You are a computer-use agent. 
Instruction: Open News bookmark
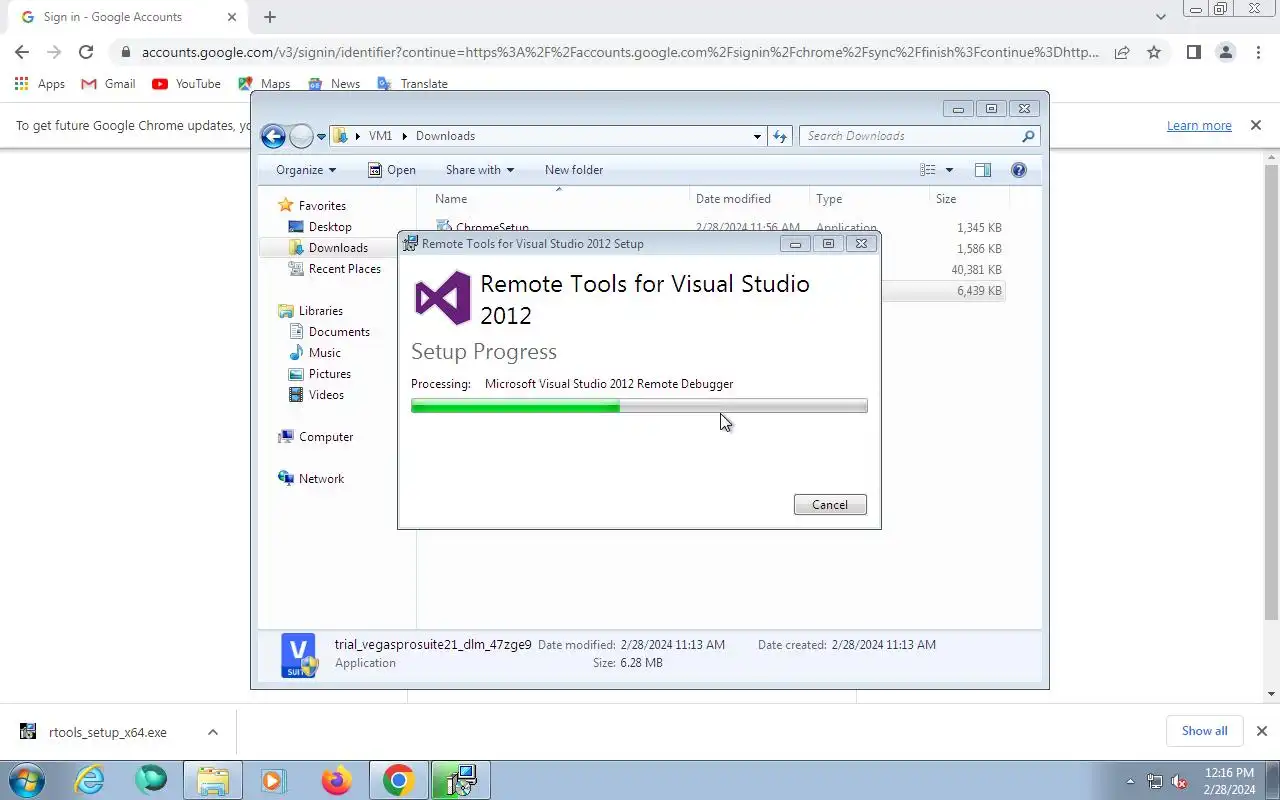click(334, 84)
